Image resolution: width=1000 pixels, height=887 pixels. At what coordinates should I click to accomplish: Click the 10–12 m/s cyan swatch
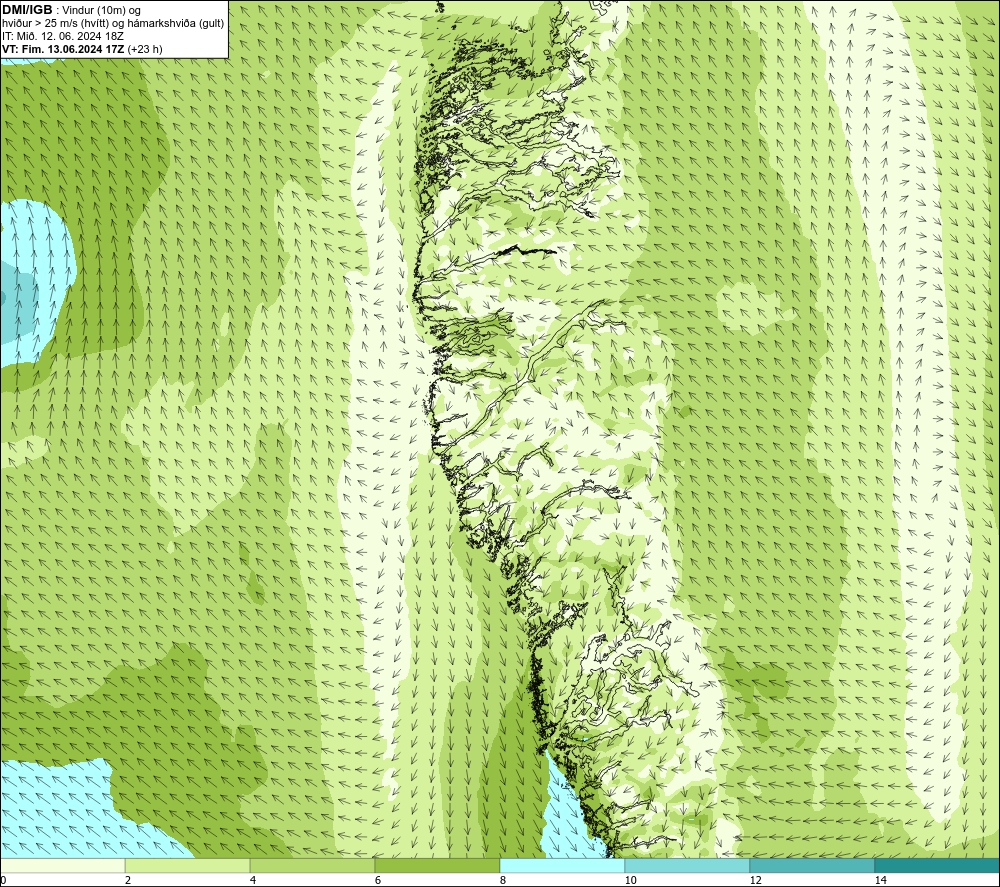688,866
